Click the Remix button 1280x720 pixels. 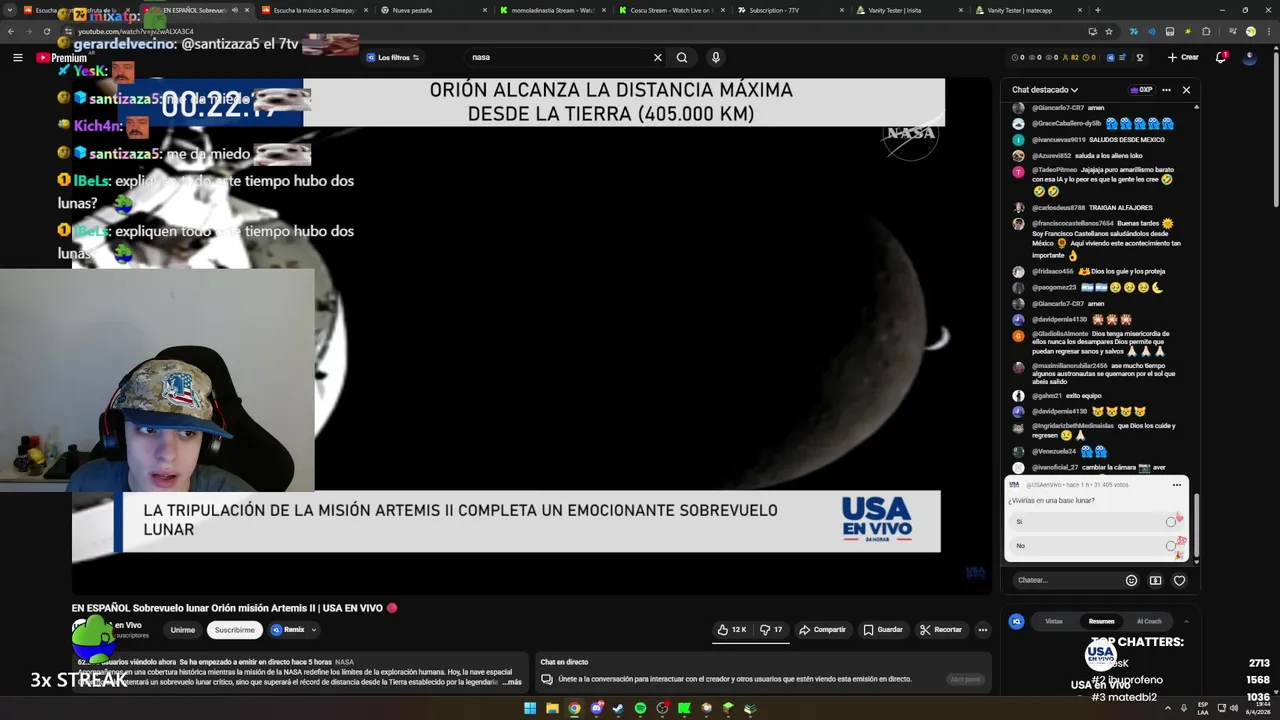point(288,630)
